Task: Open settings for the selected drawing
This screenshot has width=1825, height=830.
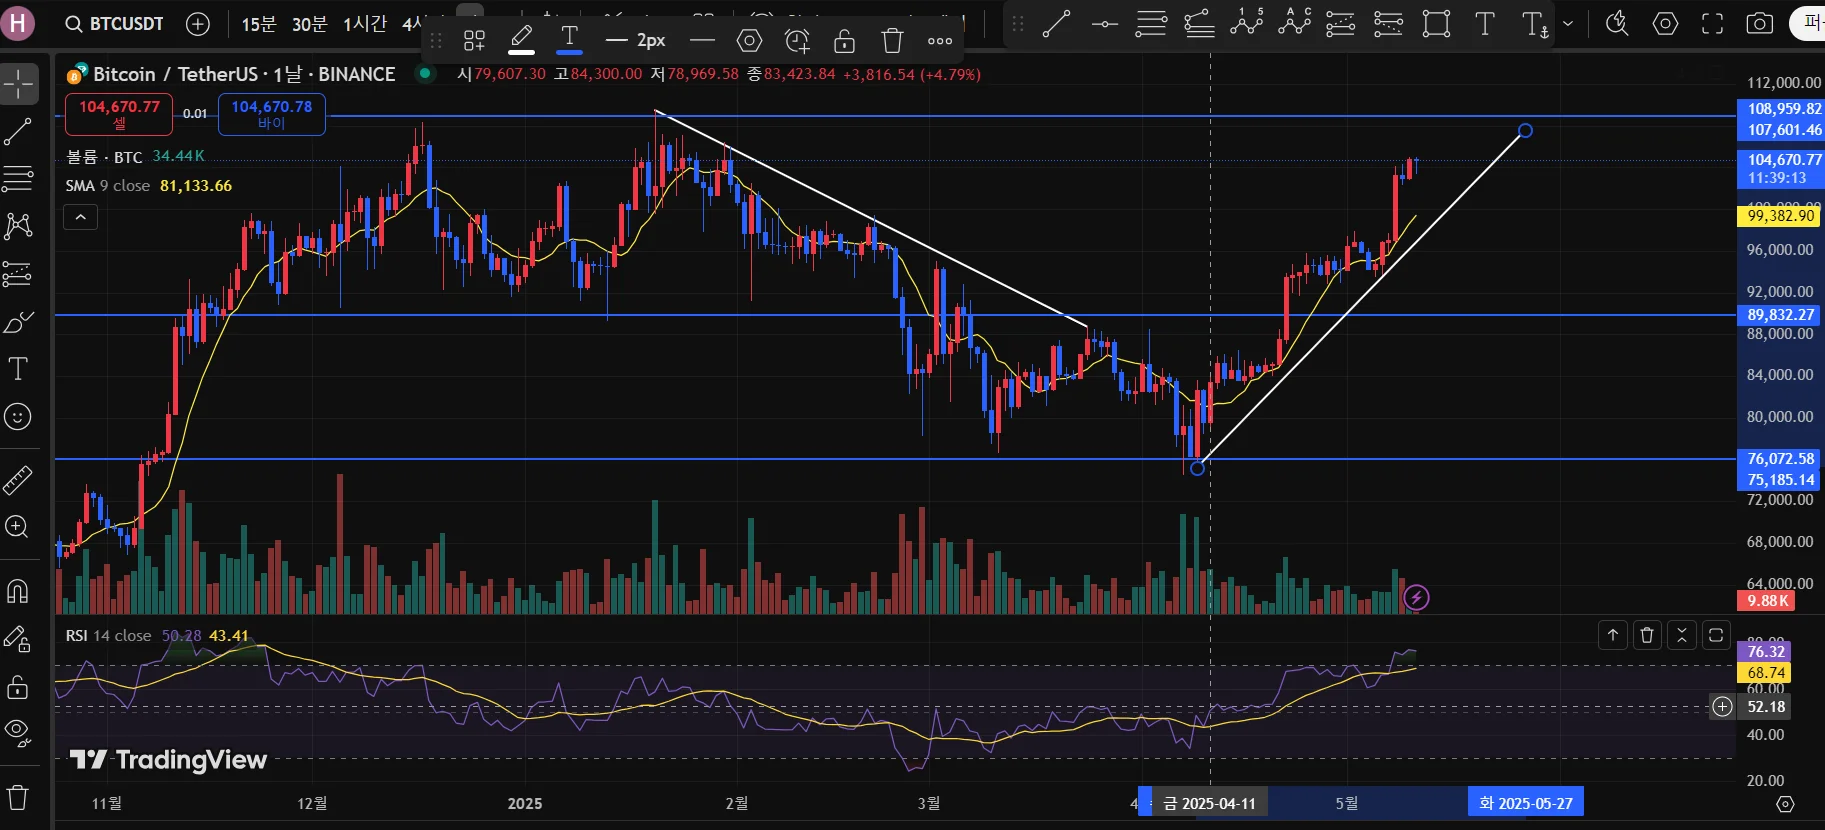Action: click(x=749, y=40)
